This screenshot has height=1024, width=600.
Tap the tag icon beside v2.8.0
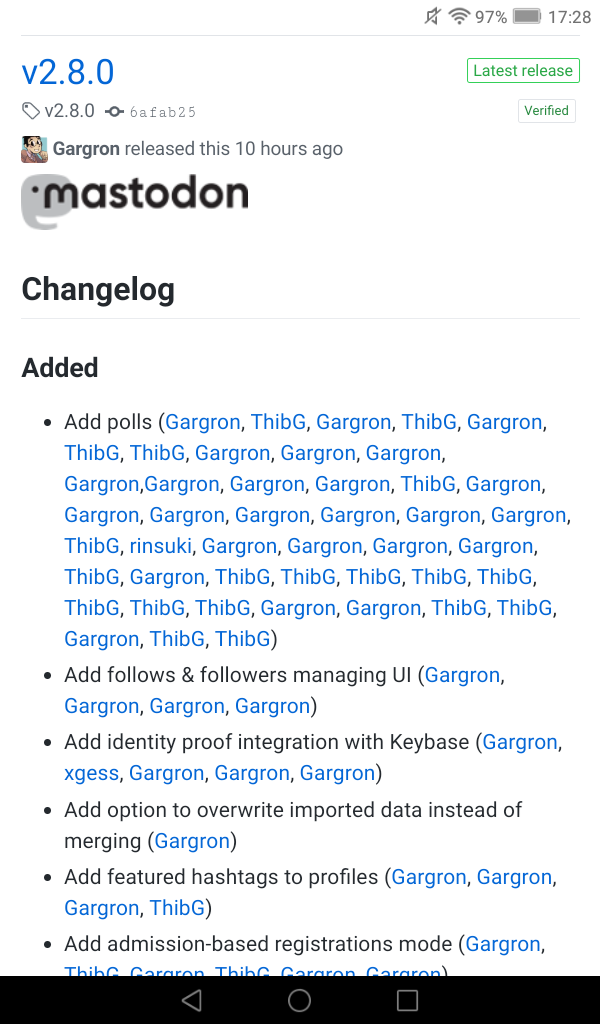[31, 111]
